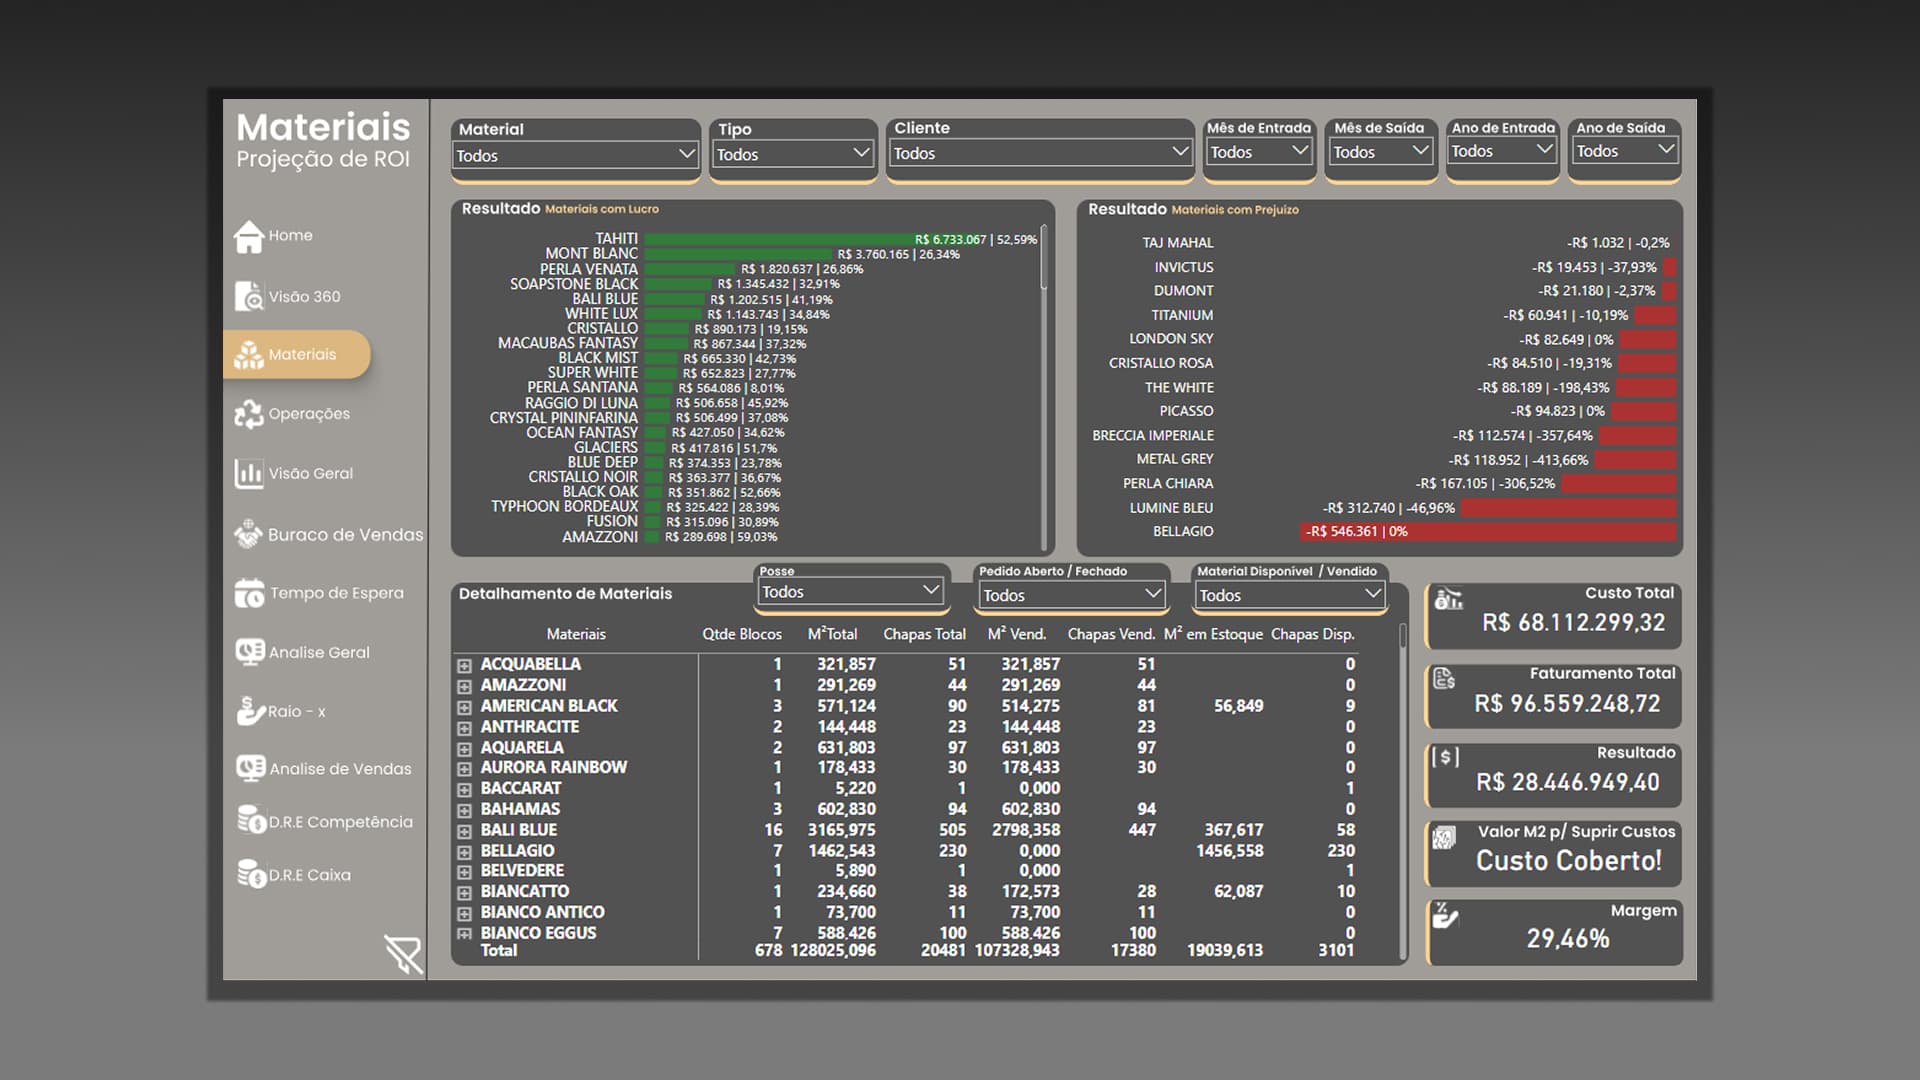Click the Home house icon

[x=248, y=237]
